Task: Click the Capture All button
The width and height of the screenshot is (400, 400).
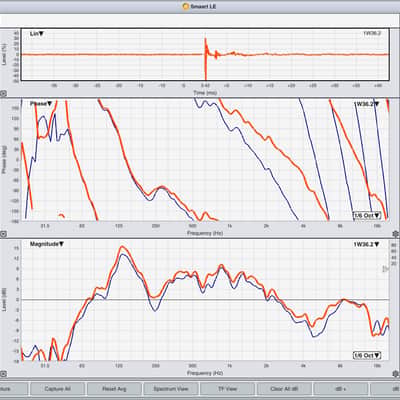Action: point(57,389)
